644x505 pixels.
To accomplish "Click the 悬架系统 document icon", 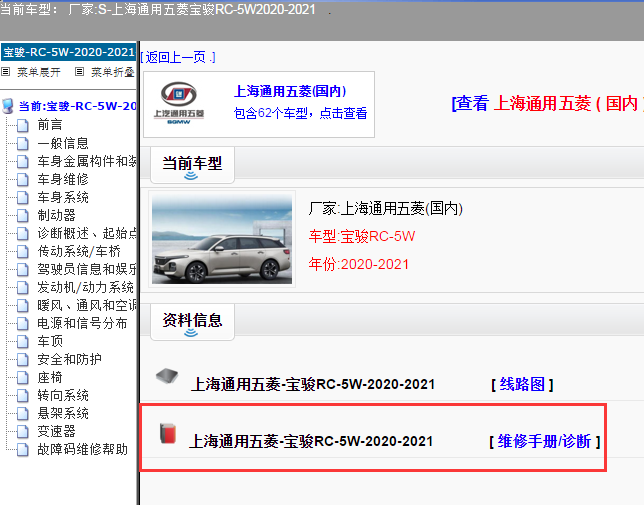I will [x=23, y=413].
